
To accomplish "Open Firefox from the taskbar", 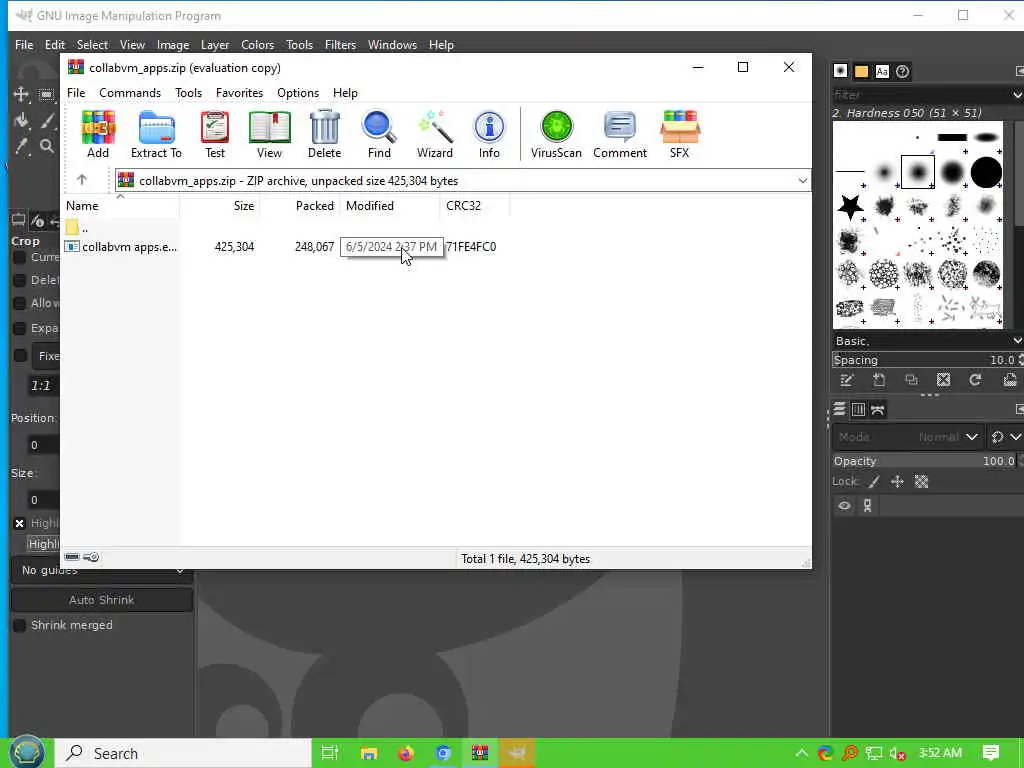I will (x=406, y=753).
